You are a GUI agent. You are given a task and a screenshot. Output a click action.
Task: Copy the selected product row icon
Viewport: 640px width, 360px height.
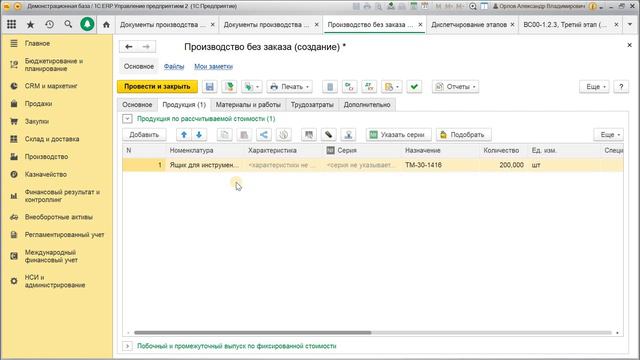pos(224,135)
